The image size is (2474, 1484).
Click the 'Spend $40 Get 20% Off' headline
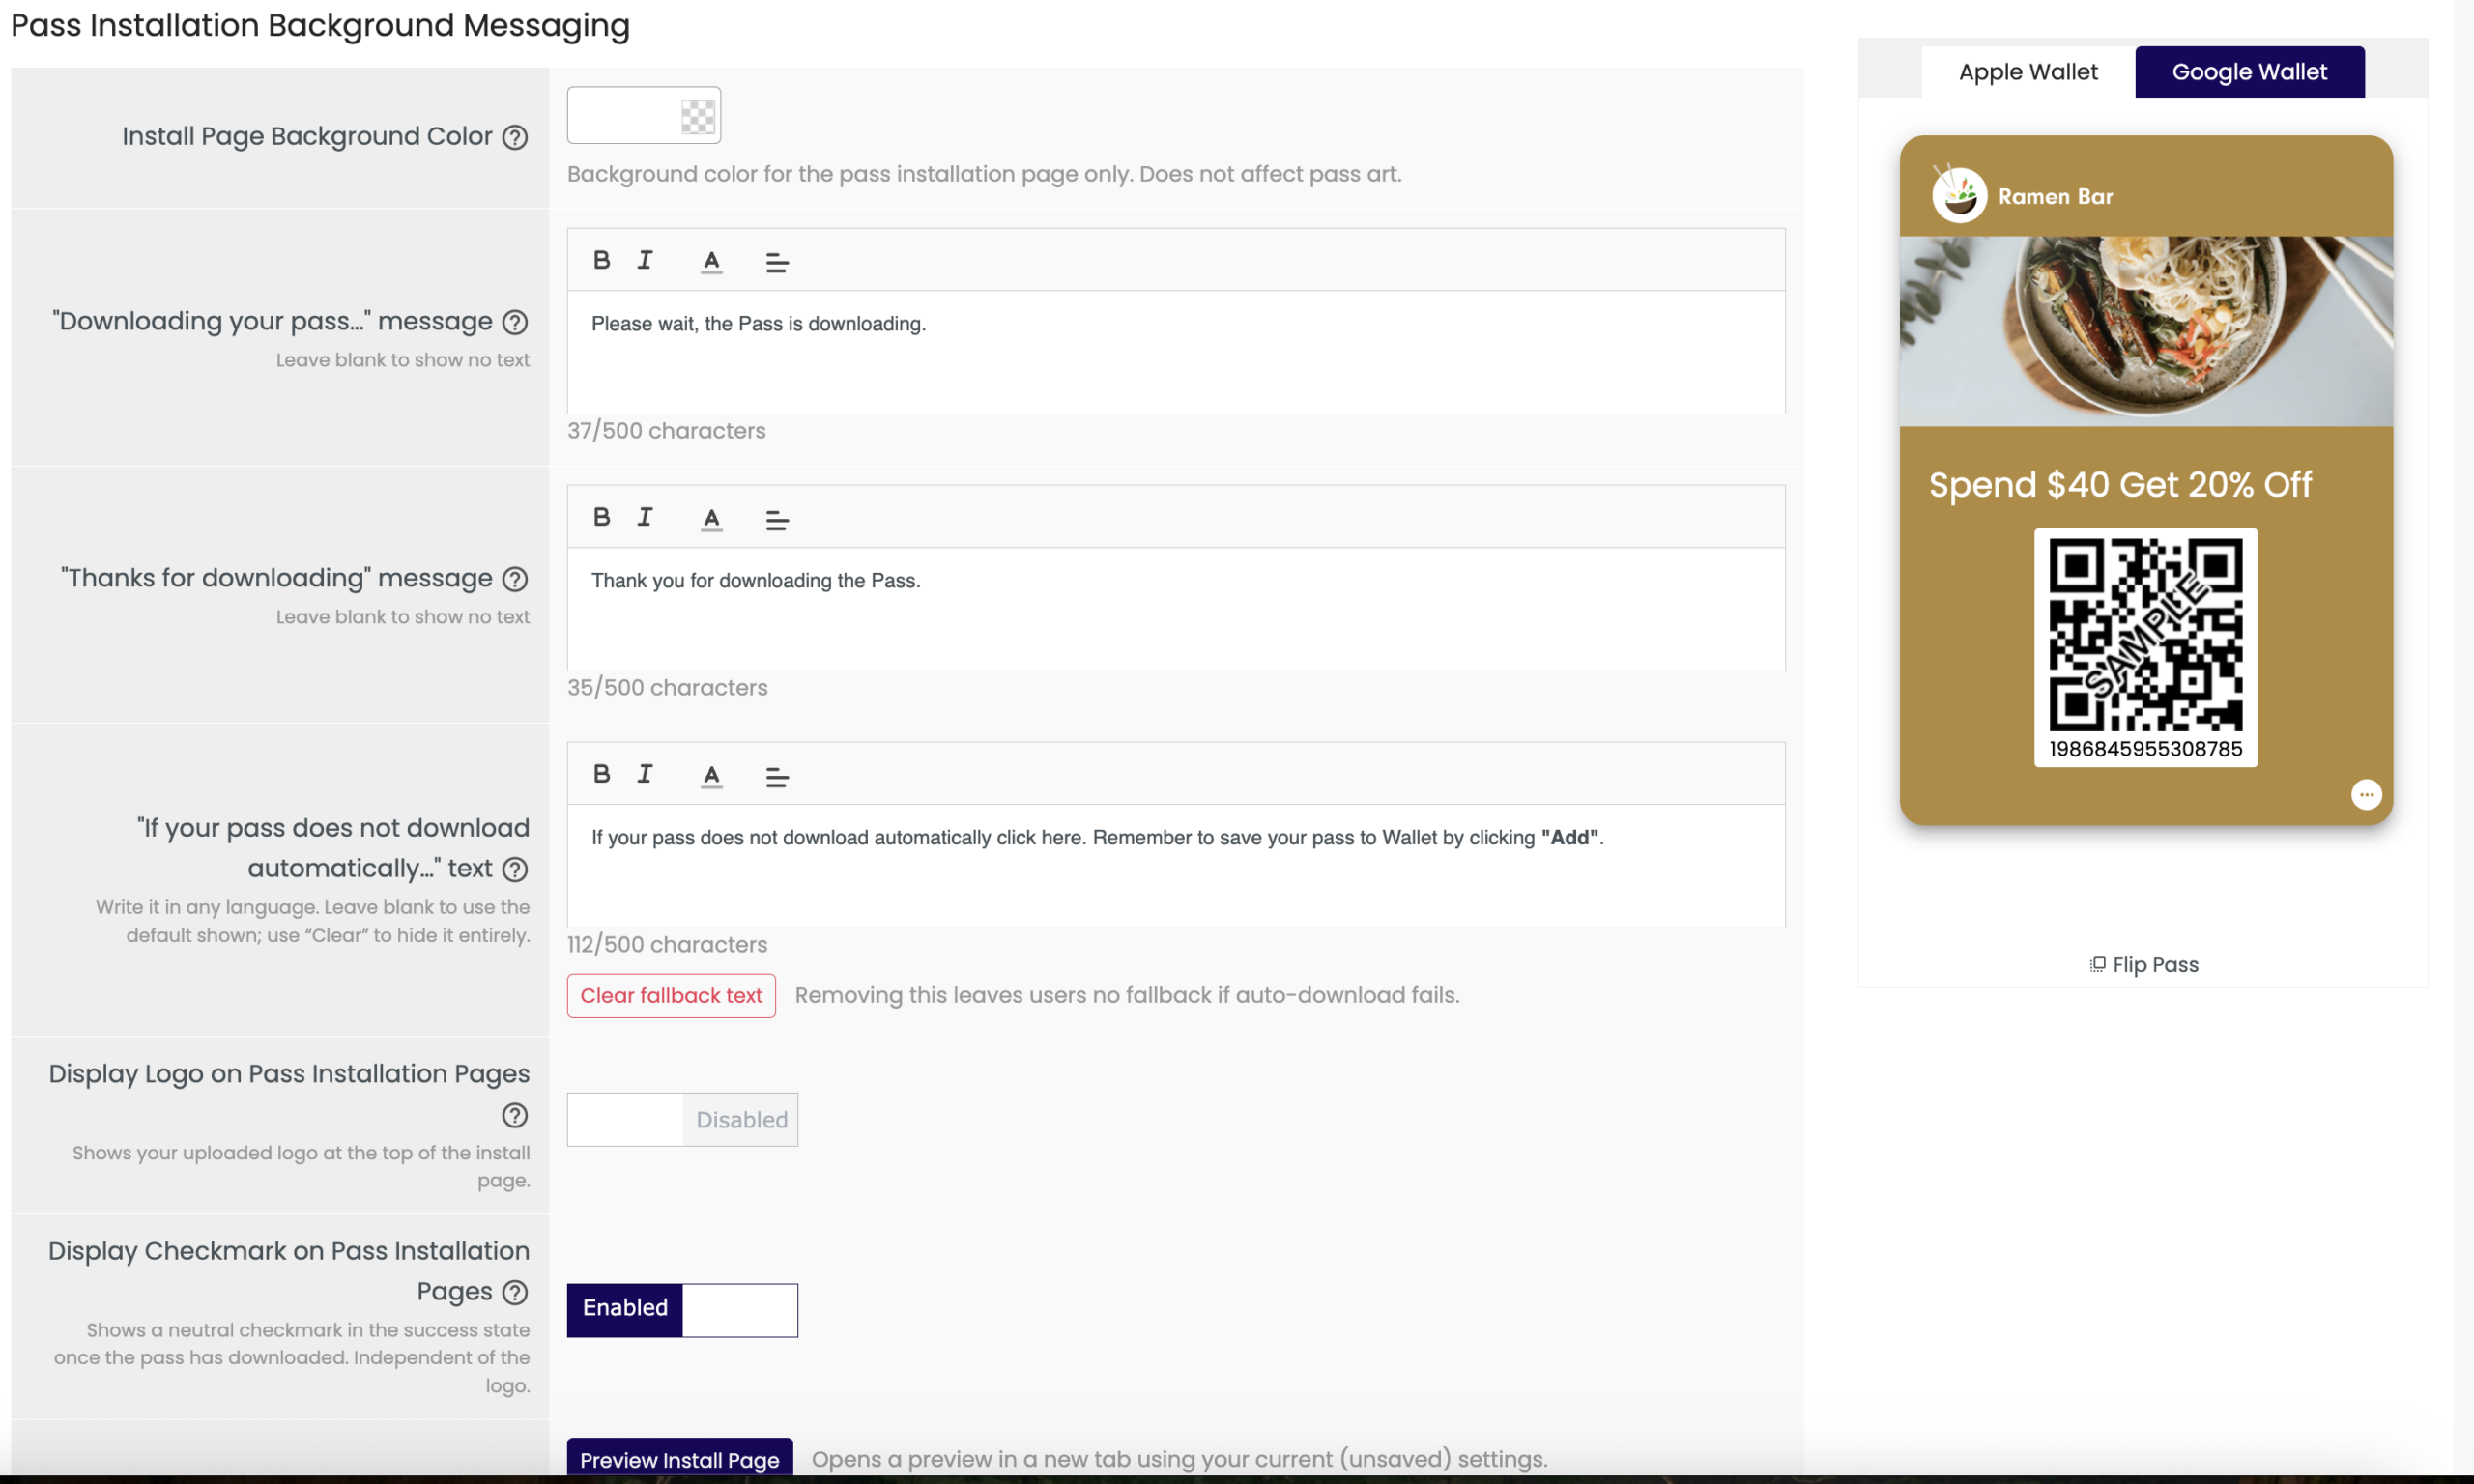[2120, 485]
